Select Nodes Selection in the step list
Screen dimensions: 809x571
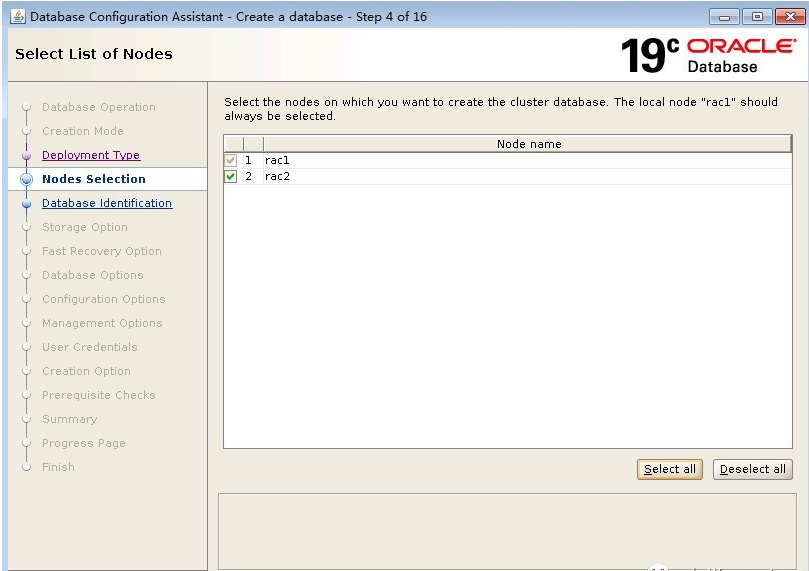point(94,179)
